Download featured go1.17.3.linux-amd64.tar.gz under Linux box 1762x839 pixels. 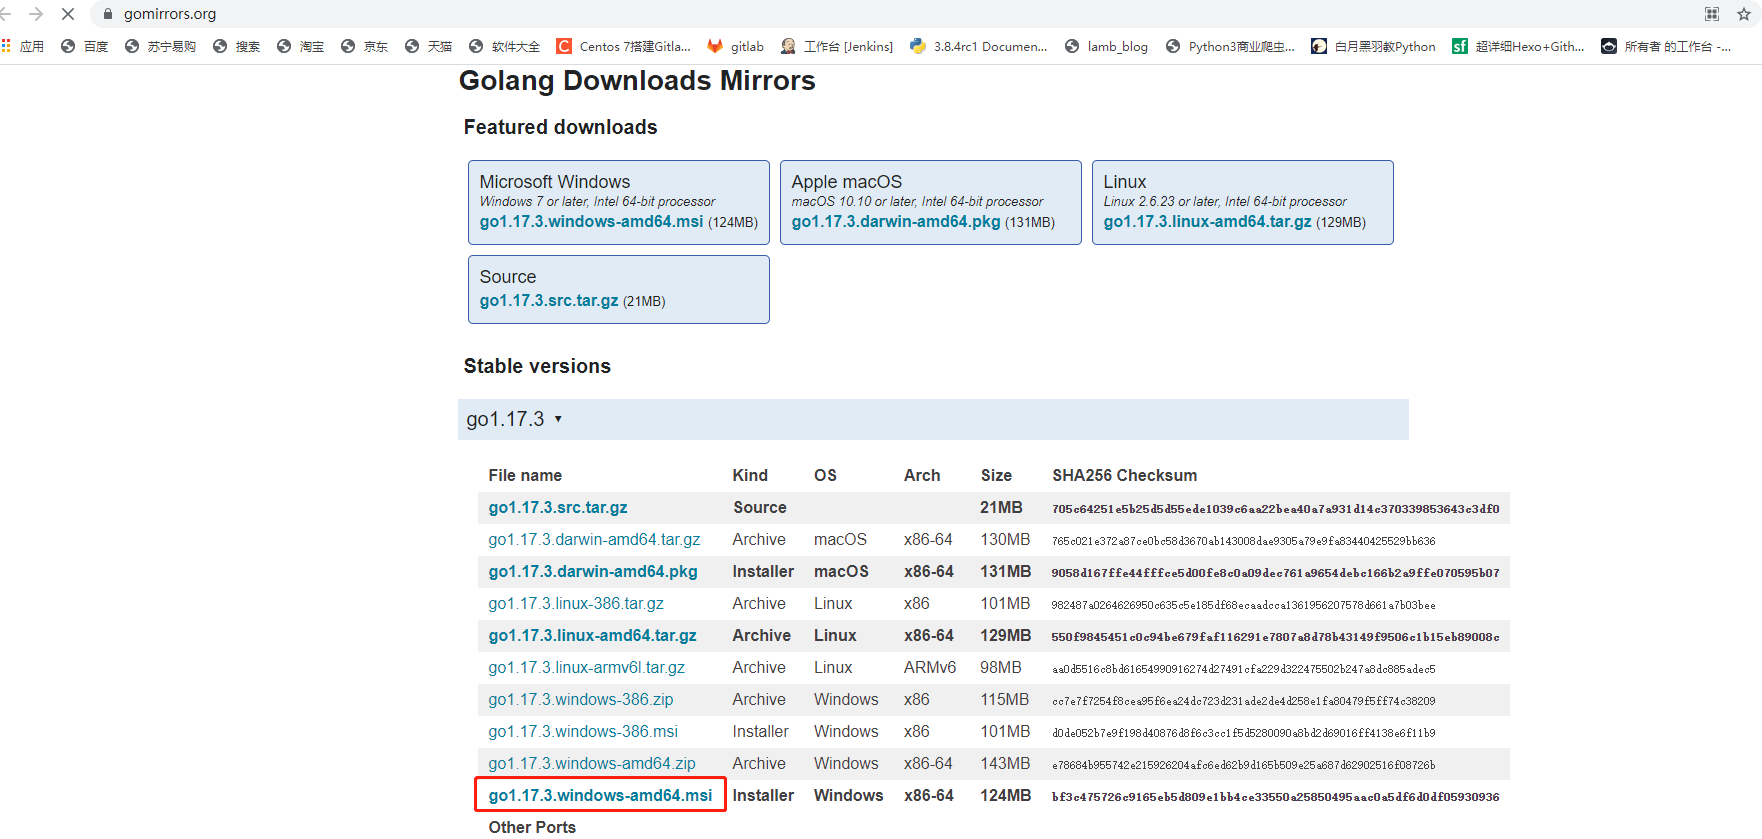pos(1207,222)
